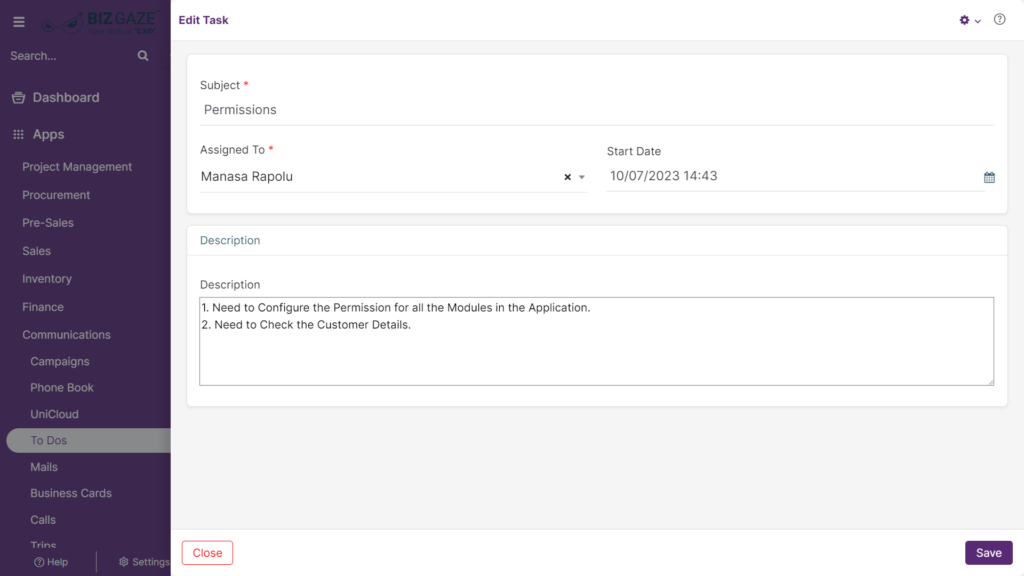Open Calls in the sidebar
The width and height of the screenshot is (1024, 576).
(x=43, y=520)
